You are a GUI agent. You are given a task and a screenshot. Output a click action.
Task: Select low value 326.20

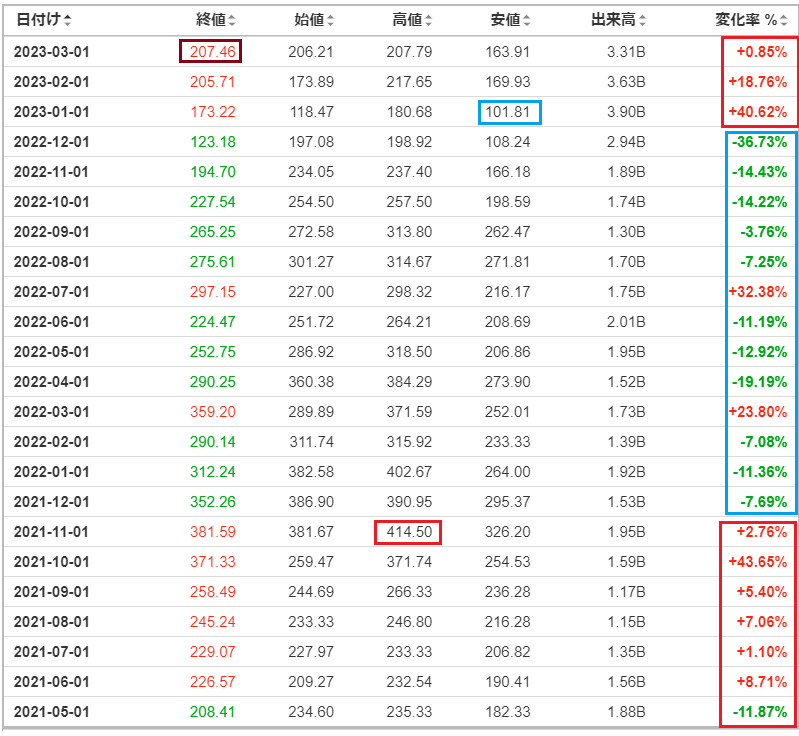point(508,532)
